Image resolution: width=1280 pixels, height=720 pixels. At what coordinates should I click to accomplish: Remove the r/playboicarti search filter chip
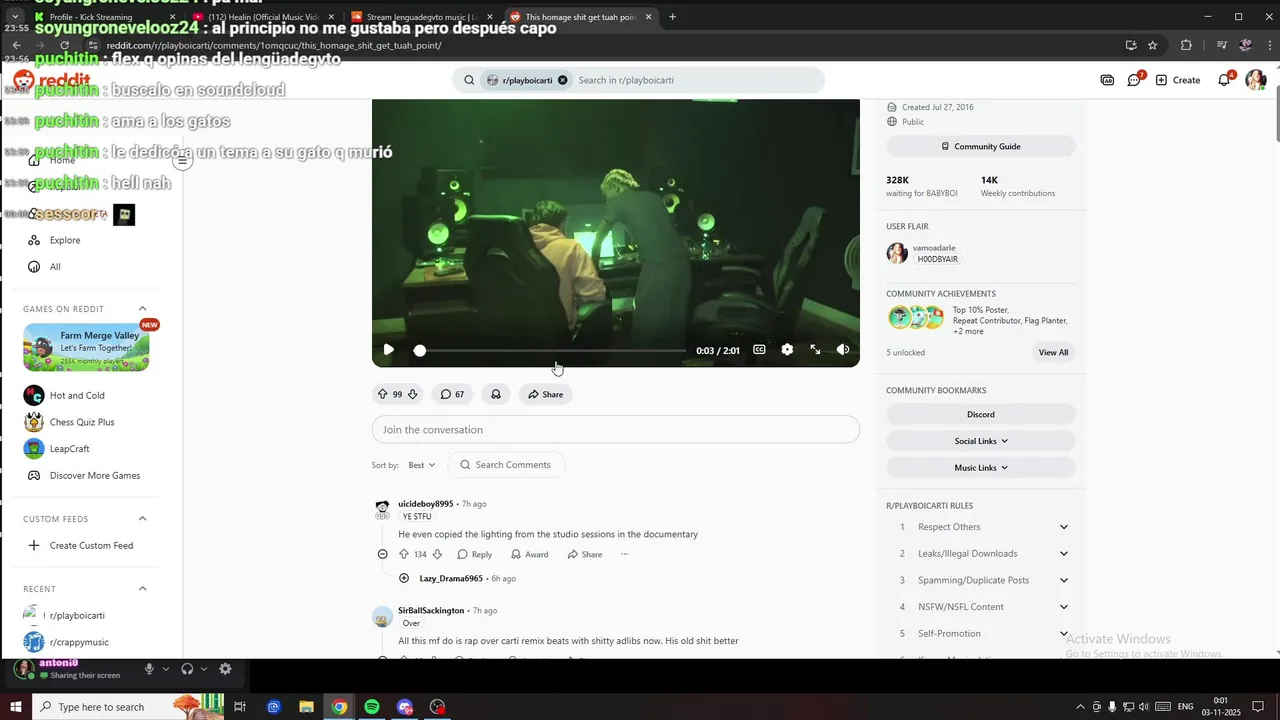tap(562, 80)
